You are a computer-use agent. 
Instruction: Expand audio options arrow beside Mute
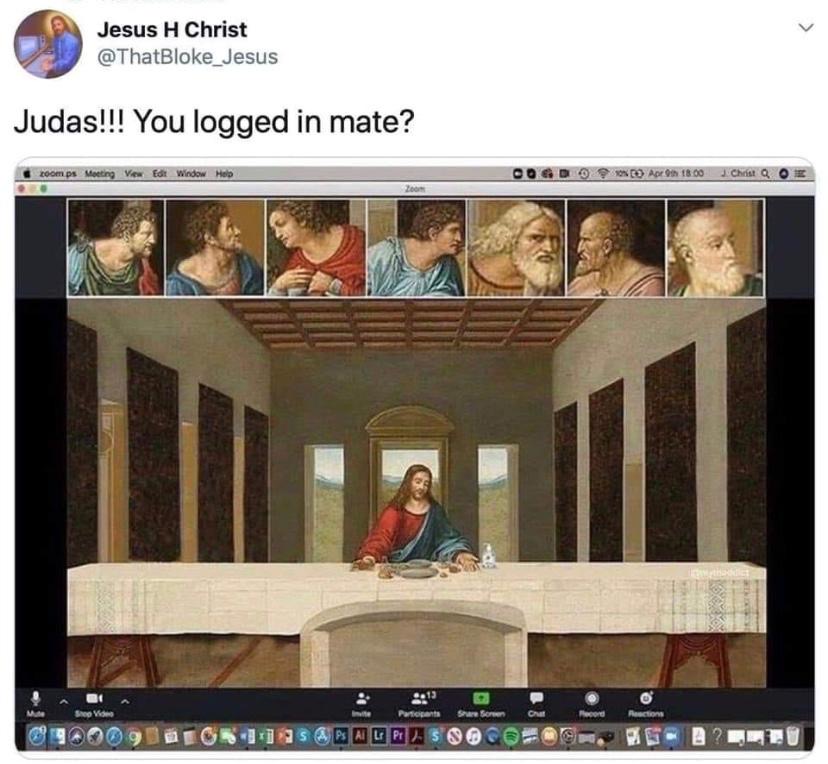coord(63,702)
